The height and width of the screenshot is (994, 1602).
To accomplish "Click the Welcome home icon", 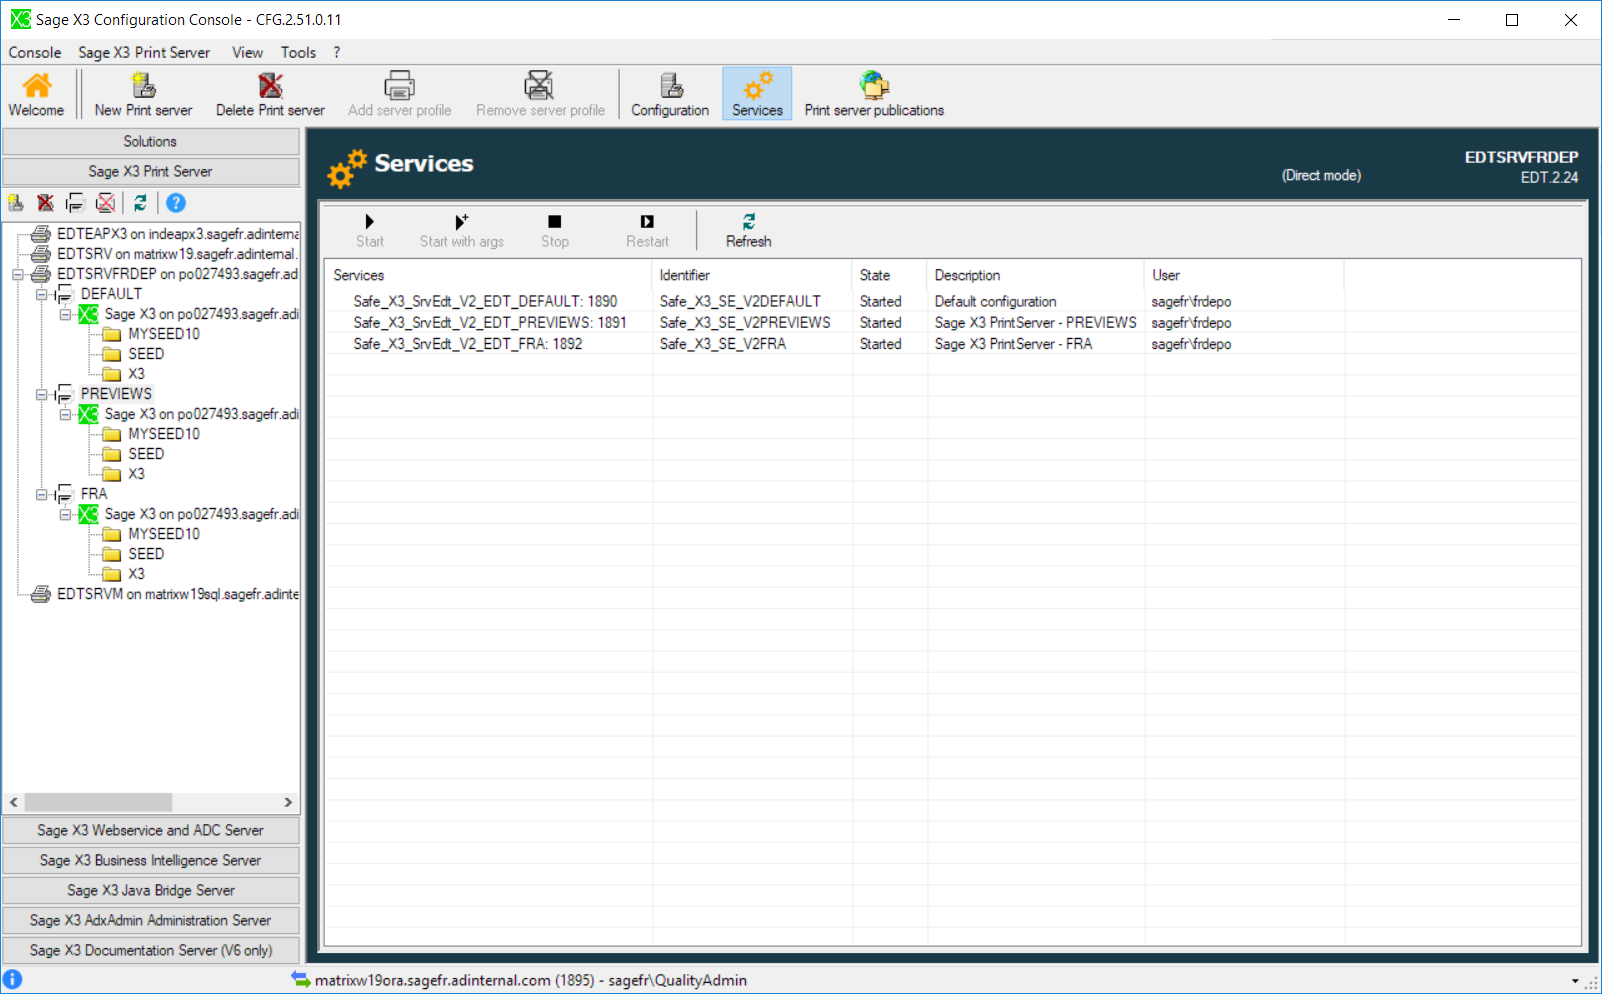I will point(36,93).
